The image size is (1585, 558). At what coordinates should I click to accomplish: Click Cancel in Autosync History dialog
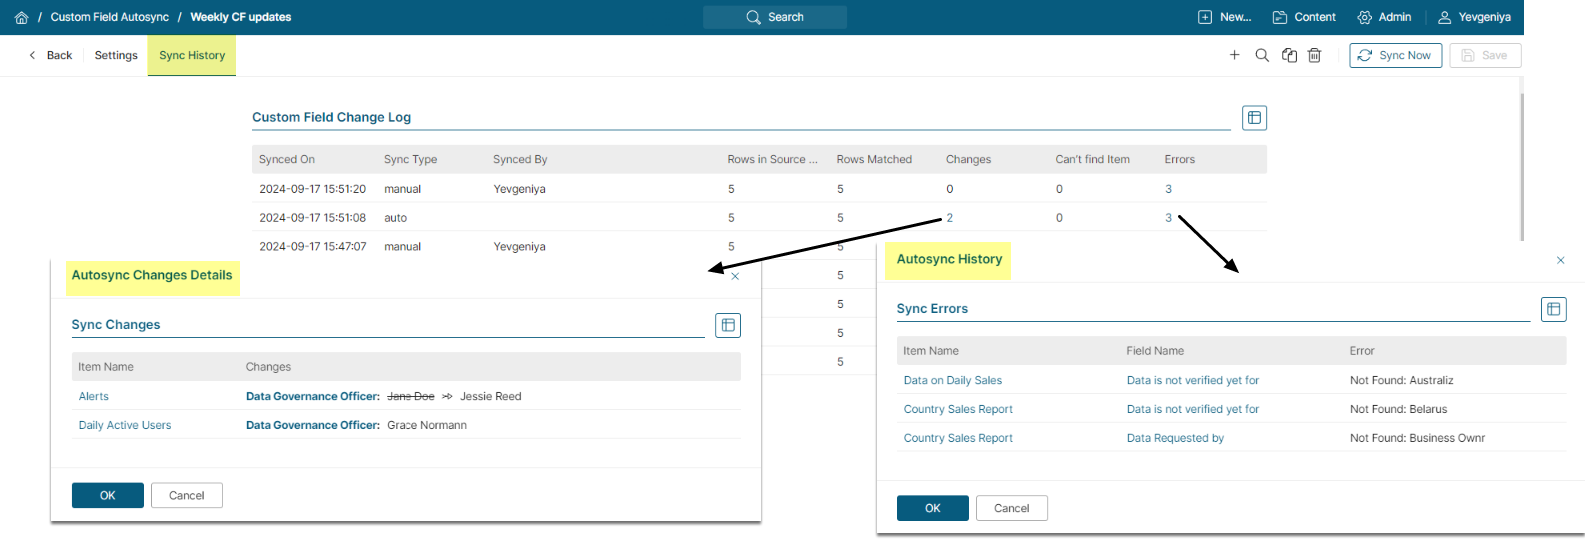point(1011,508)
